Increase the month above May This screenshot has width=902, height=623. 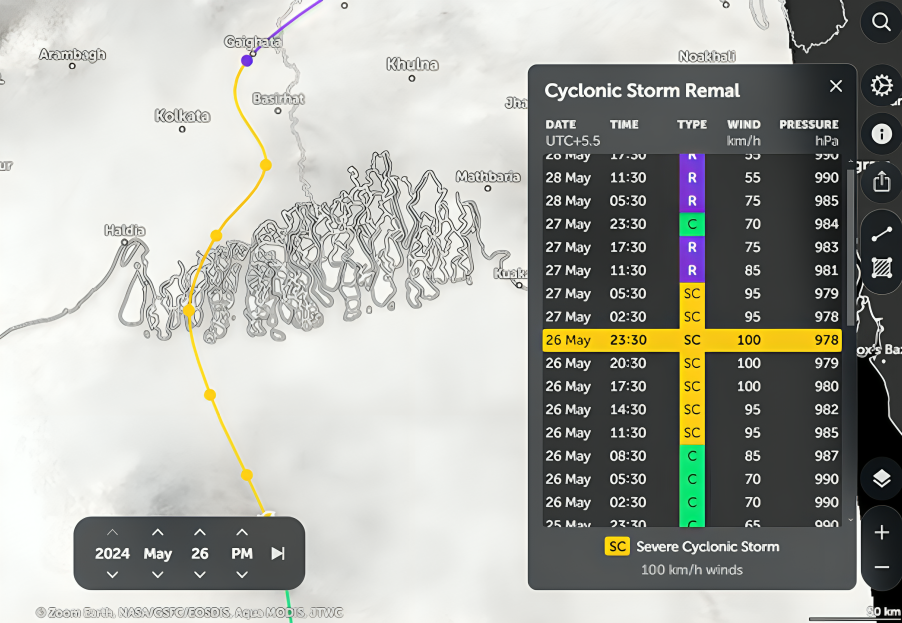tap(158, 532)
